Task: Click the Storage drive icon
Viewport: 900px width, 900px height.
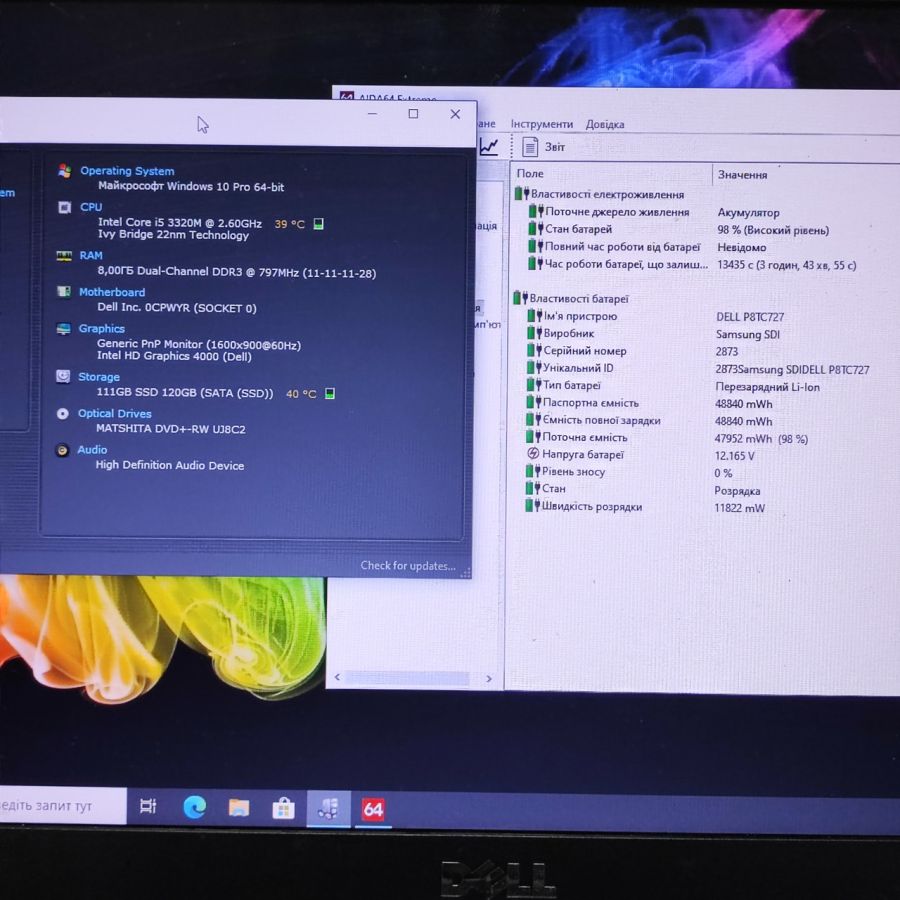Action: [x=63, y=376]
